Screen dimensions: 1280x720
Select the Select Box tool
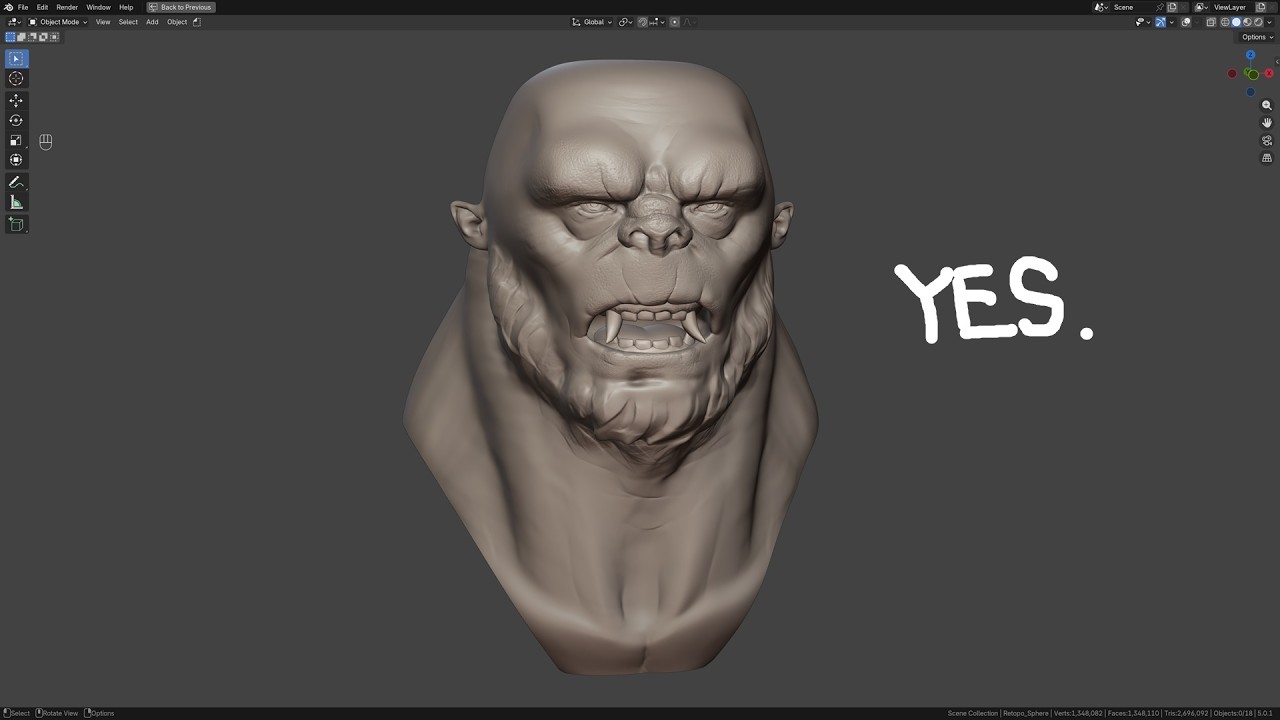click(x=16, y=59)
